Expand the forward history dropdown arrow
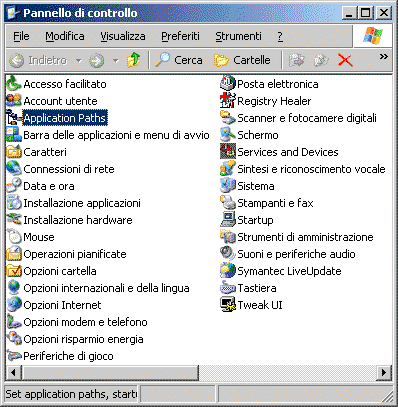 pos(115,61)
